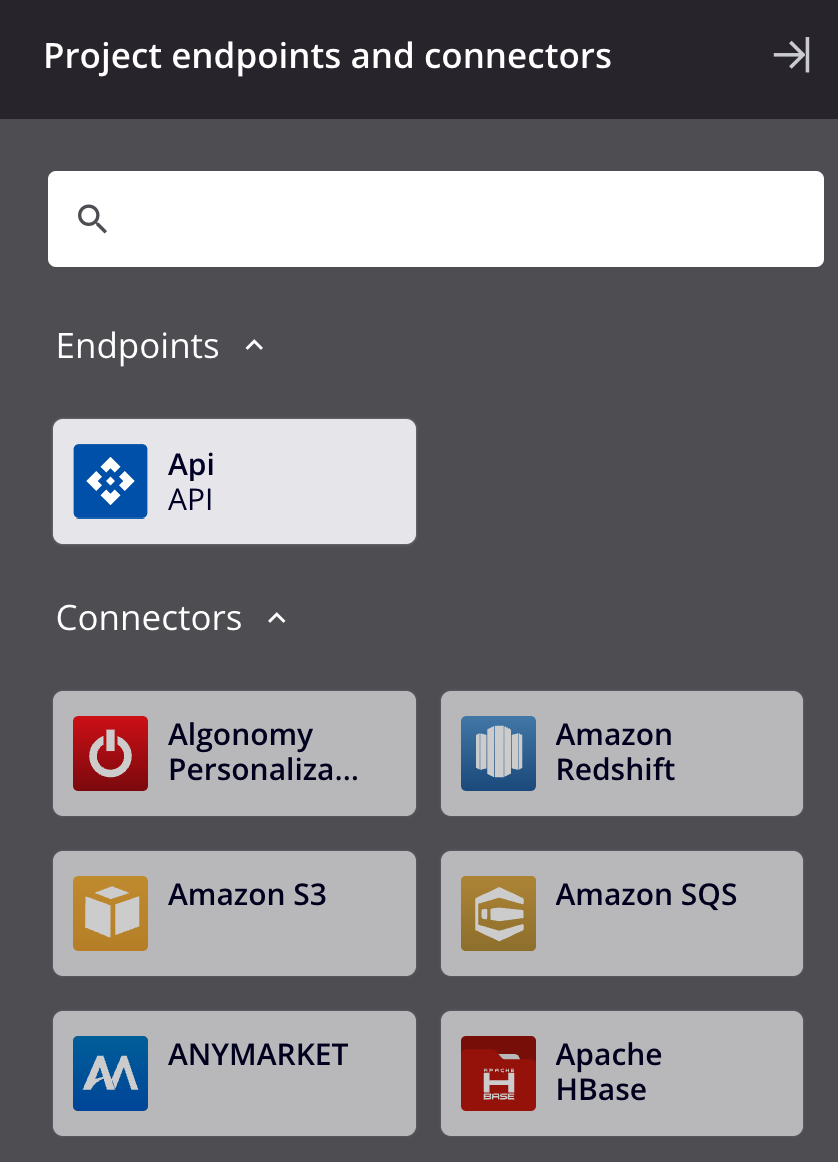Click the search input field
This screenshot has width=838, height=1162.
(x=435, y=218)
